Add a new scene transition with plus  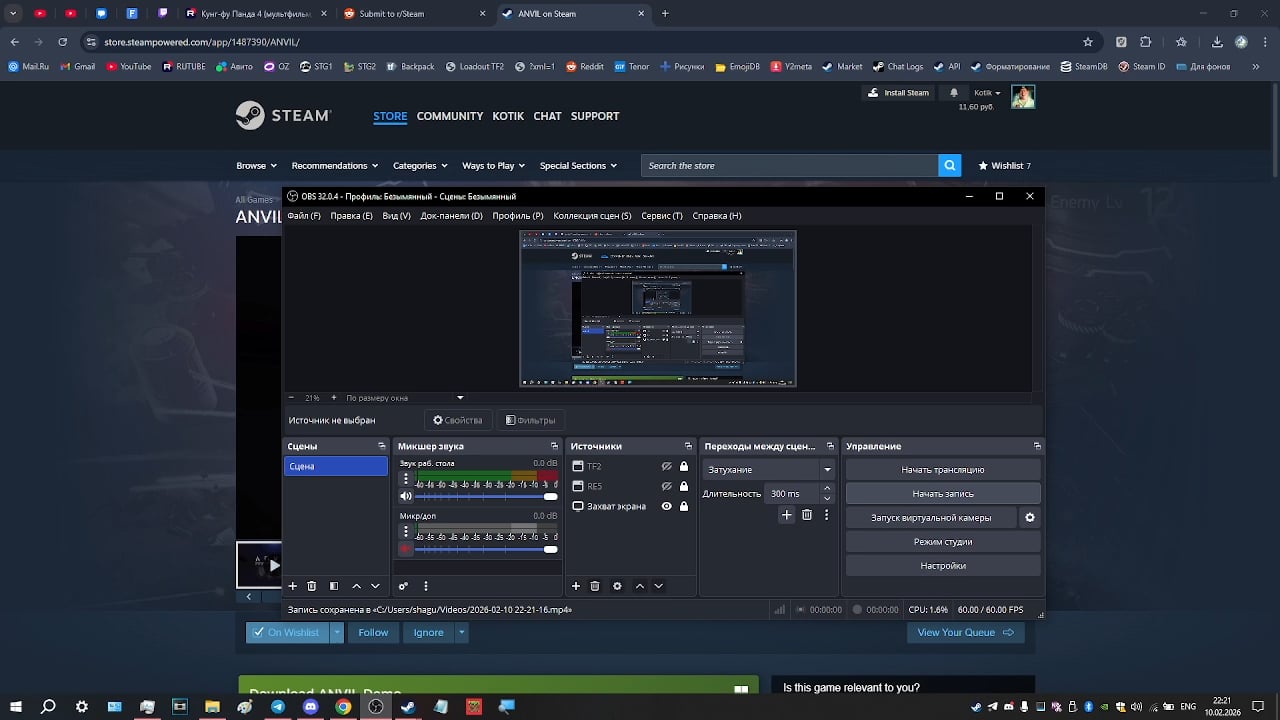click(x=787, y=515)
